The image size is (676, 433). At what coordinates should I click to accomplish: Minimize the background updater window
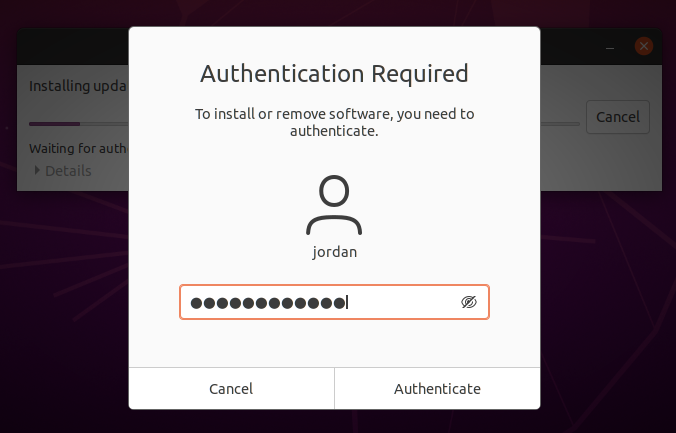609,47
